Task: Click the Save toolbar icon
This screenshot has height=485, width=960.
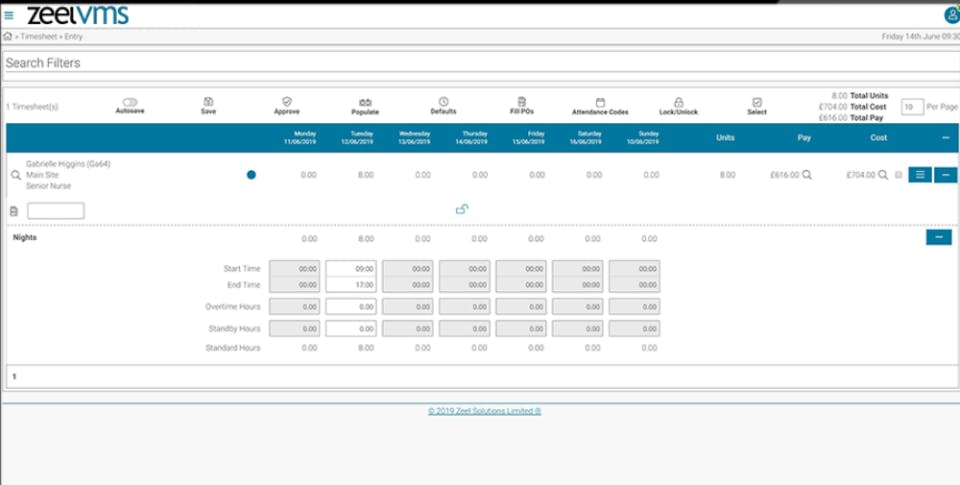Action: pyautogui.click(x=208, y=102)
